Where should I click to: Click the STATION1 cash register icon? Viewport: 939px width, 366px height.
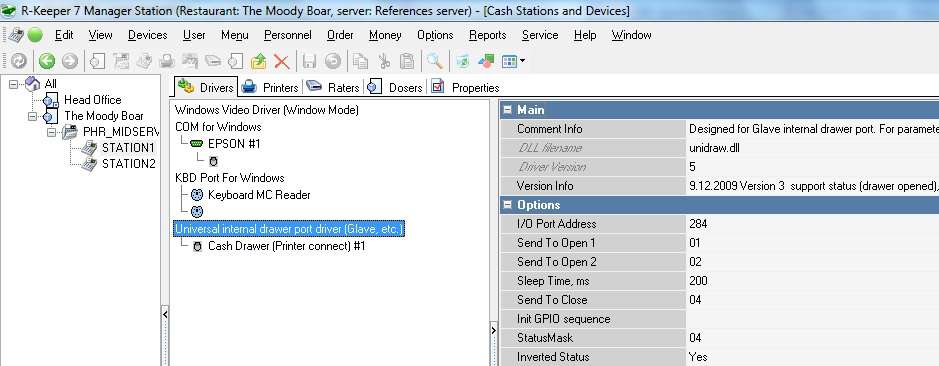(x=89, y=147)
